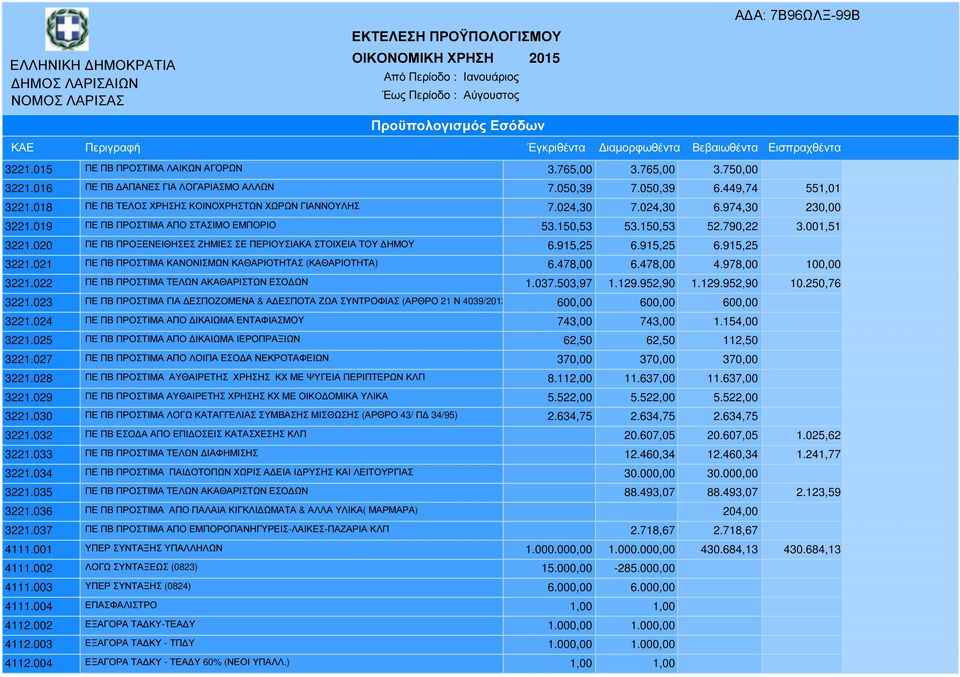Select row ΥΠΕΡ ΣΥΝΤΑΞΗΣ (0824)

pos(422,588)
